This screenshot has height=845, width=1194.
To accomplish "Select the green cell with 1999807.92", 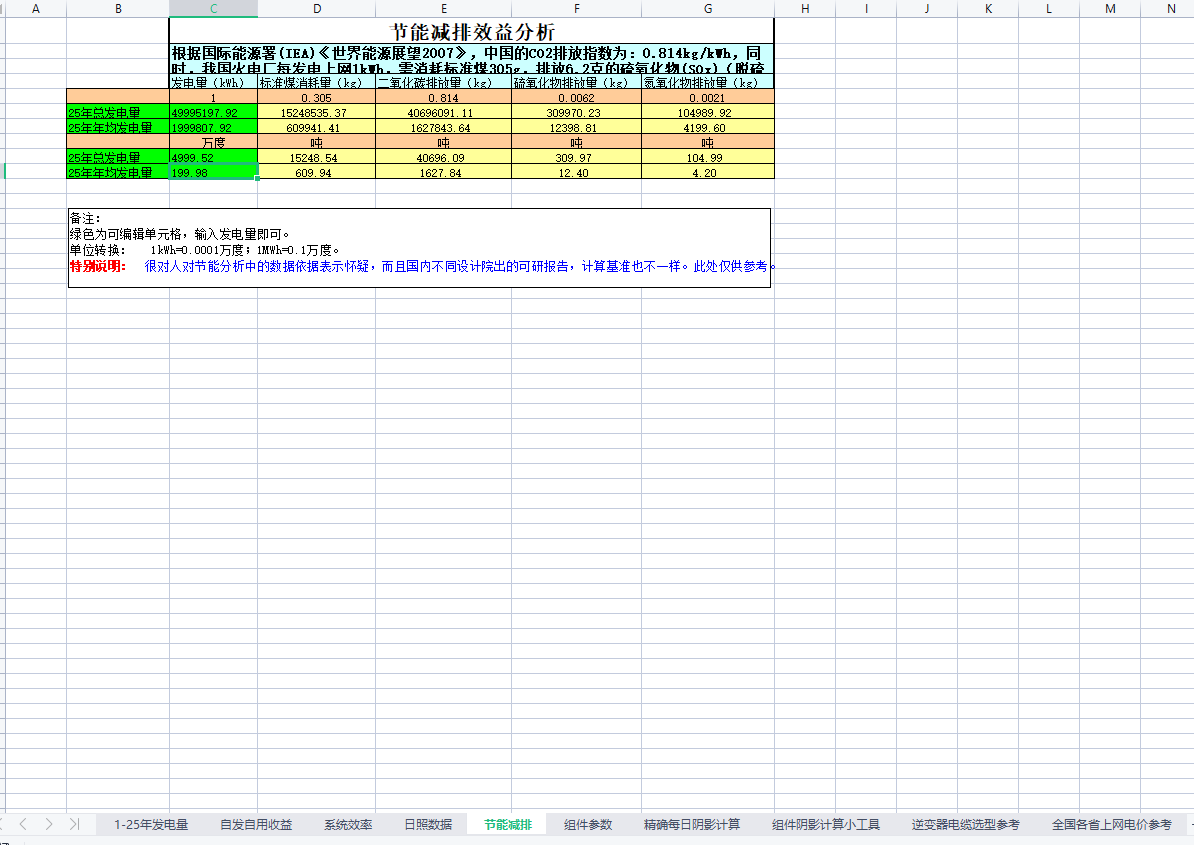I will [x=213, y=127].
